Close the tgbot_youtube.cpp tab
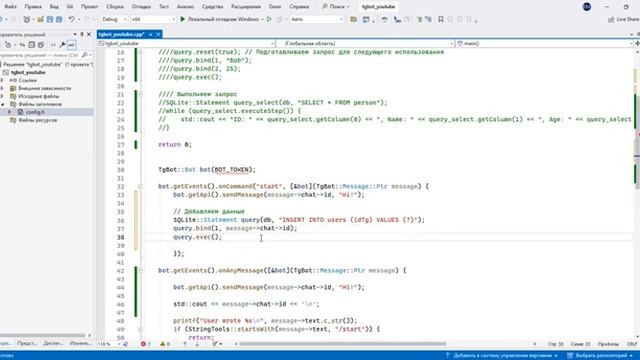Screen dimensions: 640x360 pyautogui.click(x=158, y=34)
